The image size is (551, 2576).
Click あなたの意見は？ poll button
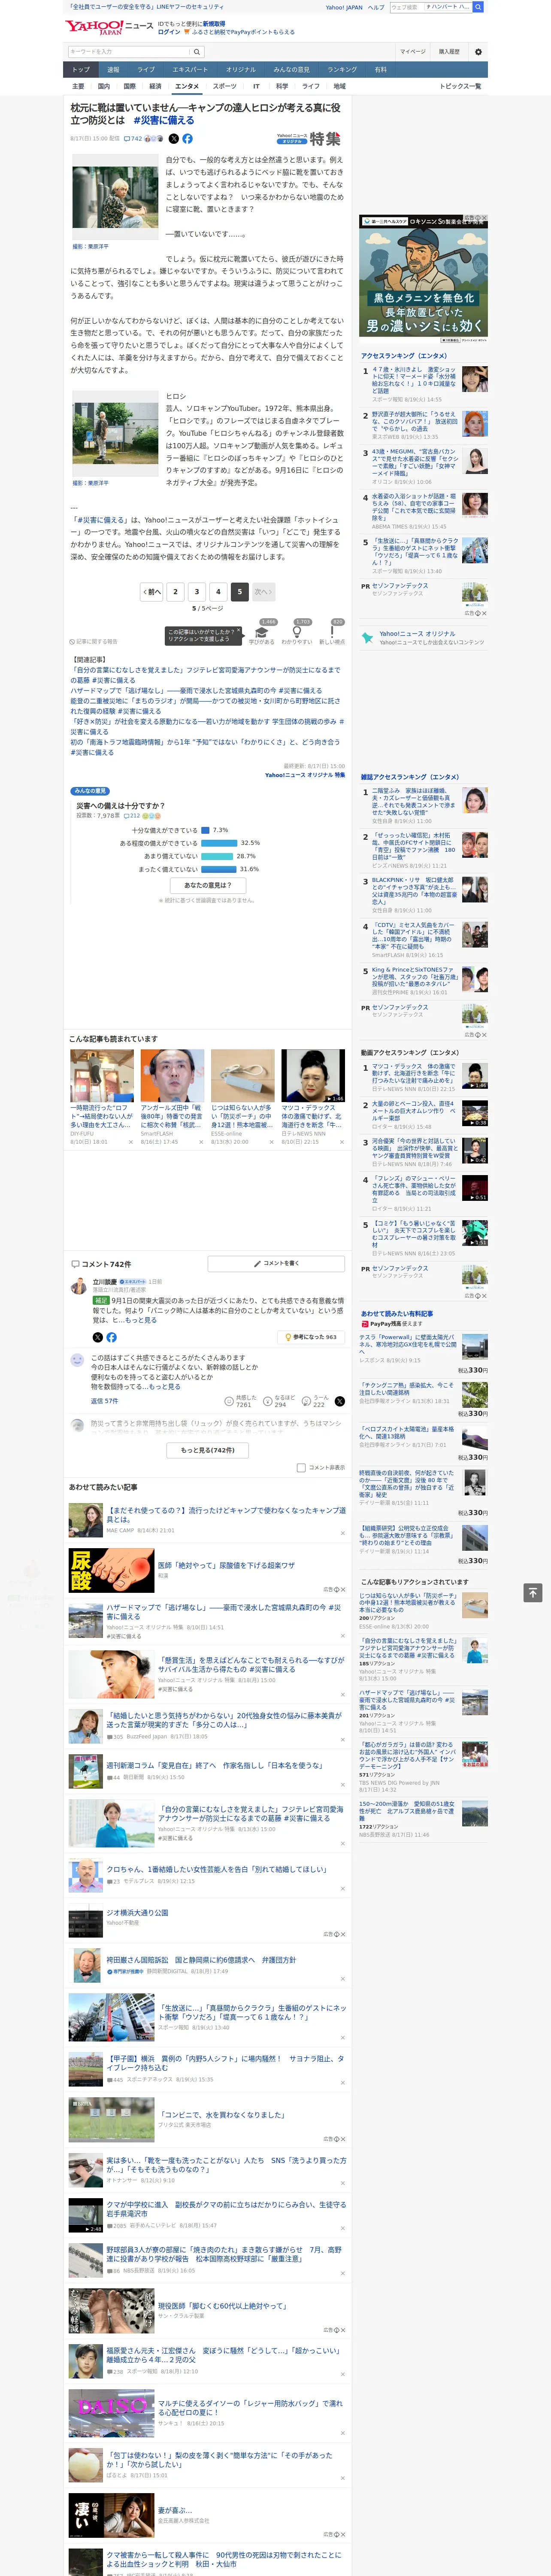pos(208,885)
